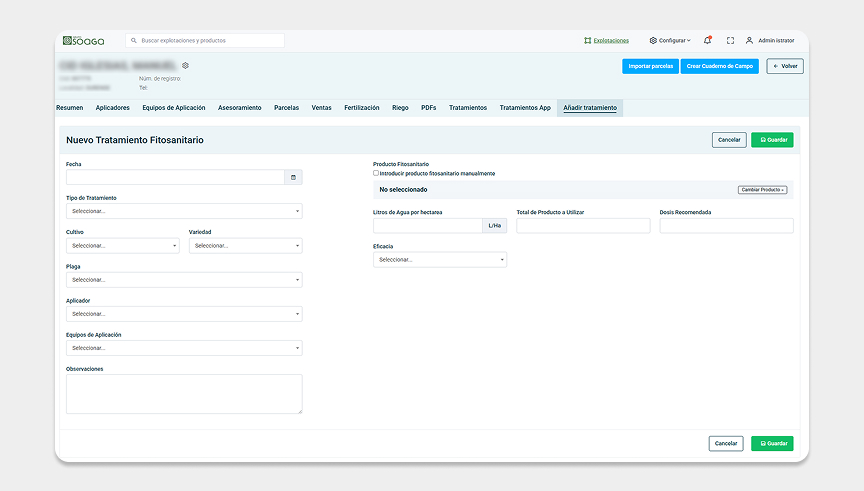Click the Explotaciones link in the header
The width and height of the screenshot is (864, 491).
click(607, 41)
